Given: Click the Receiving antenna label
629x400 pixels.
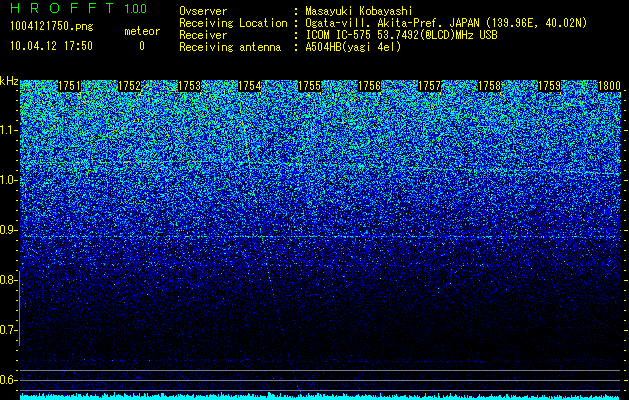Looking at the screenshot, I should pyautogui.click(x=230, y=47).
